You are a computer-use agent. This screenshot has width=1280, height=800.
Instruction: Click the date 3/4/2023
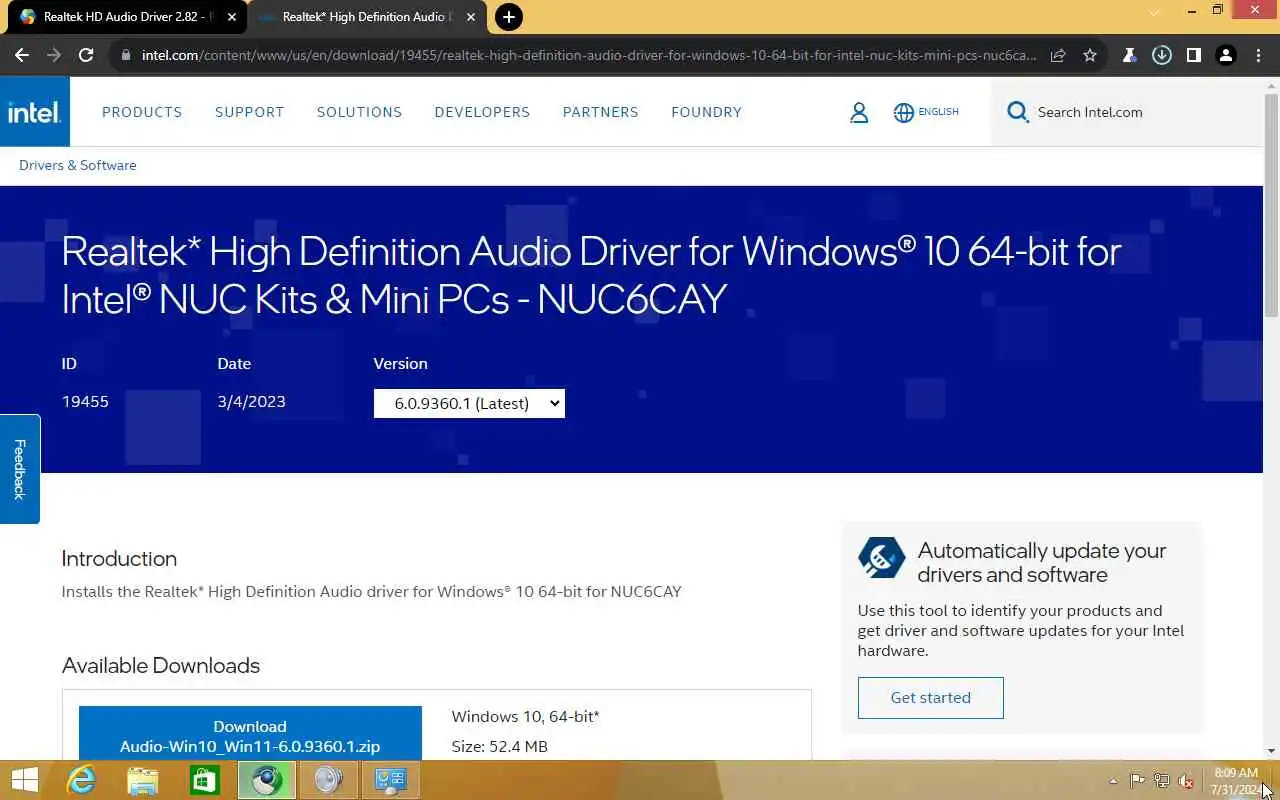click(x=251, y=401)
